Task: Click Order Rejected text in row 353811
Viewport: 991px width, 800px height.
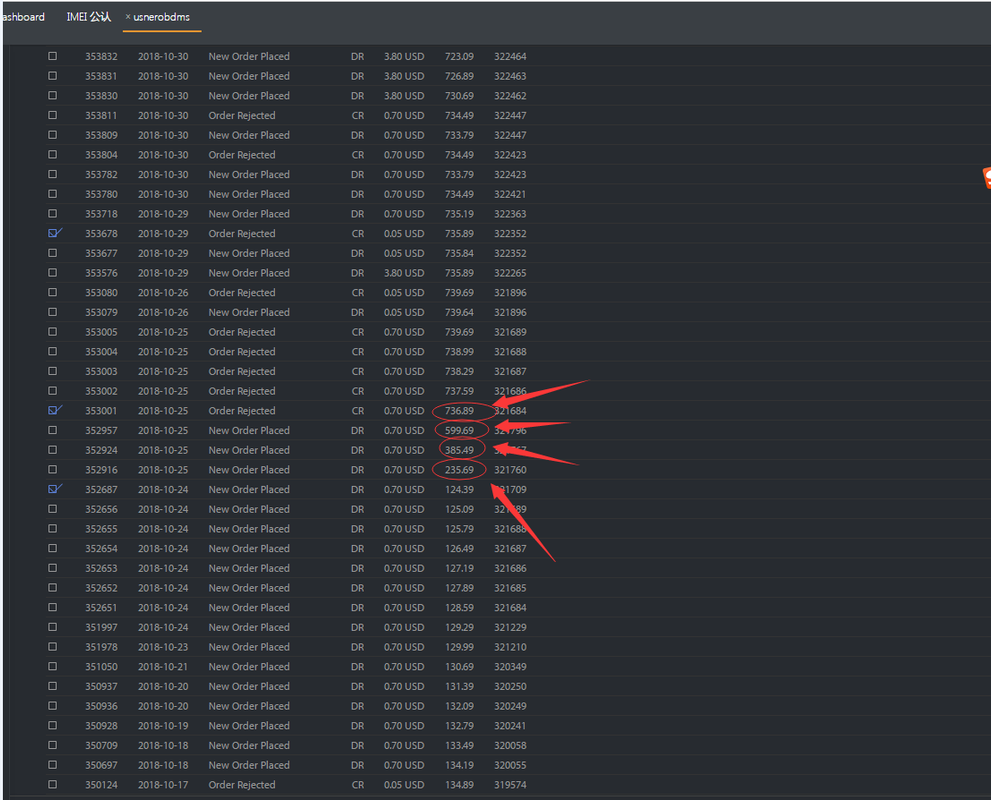Action: (242, 116)
